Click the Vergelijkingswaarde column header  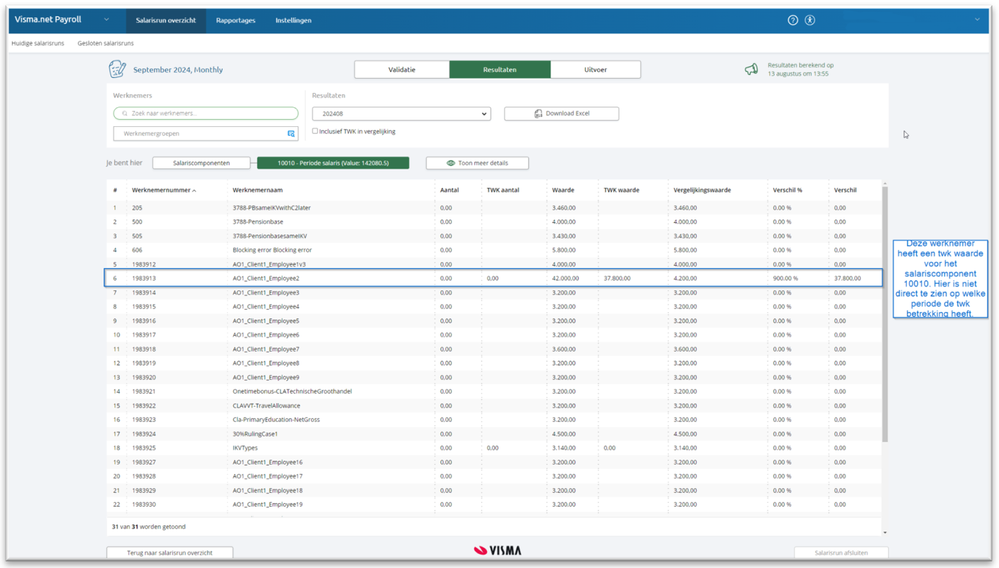pos(702,190)
